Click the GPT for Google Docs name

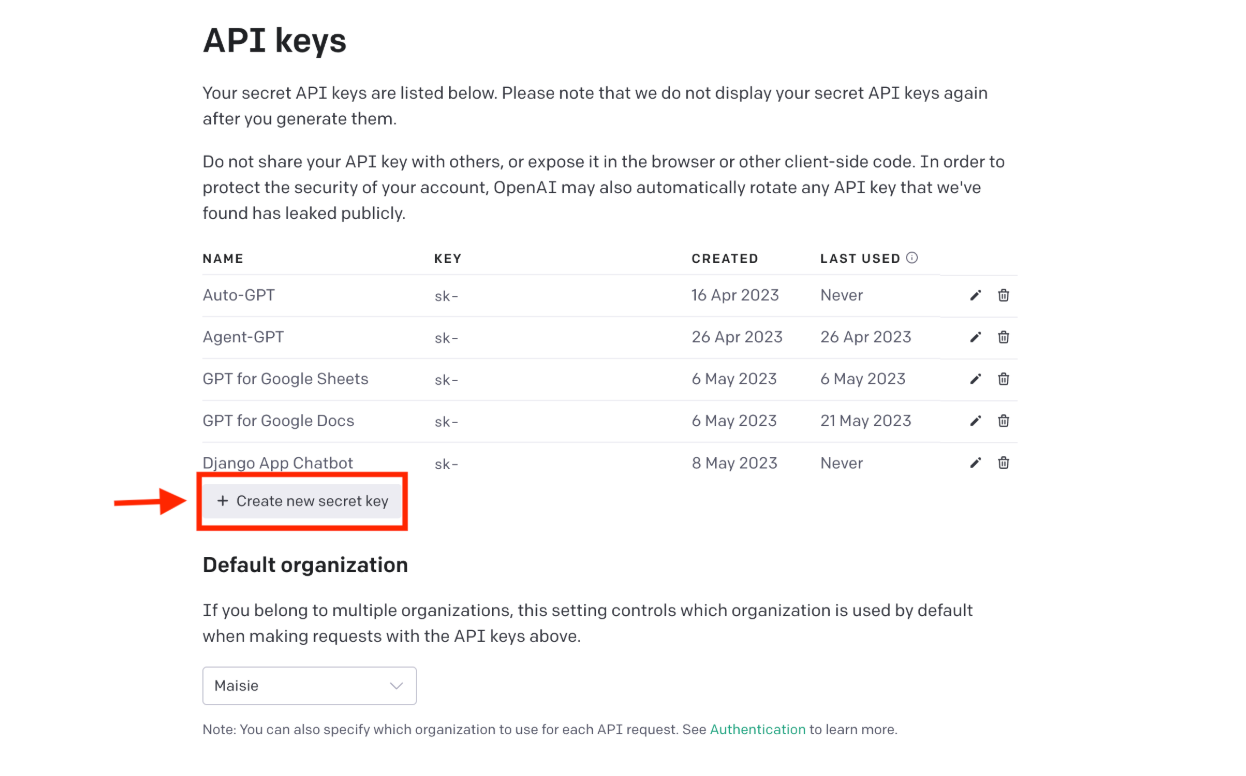278,421
